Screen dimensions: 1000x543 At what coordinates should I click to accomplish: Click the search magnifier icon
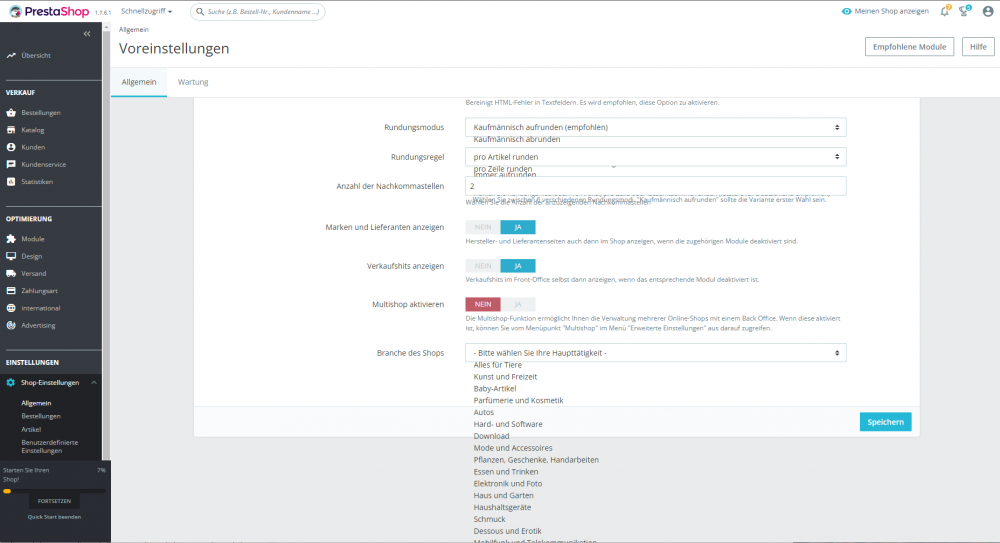[200, 11]
